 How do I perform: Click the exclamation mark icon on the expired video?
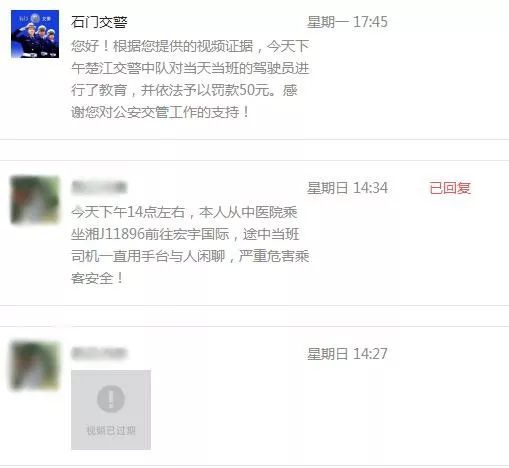111,399
